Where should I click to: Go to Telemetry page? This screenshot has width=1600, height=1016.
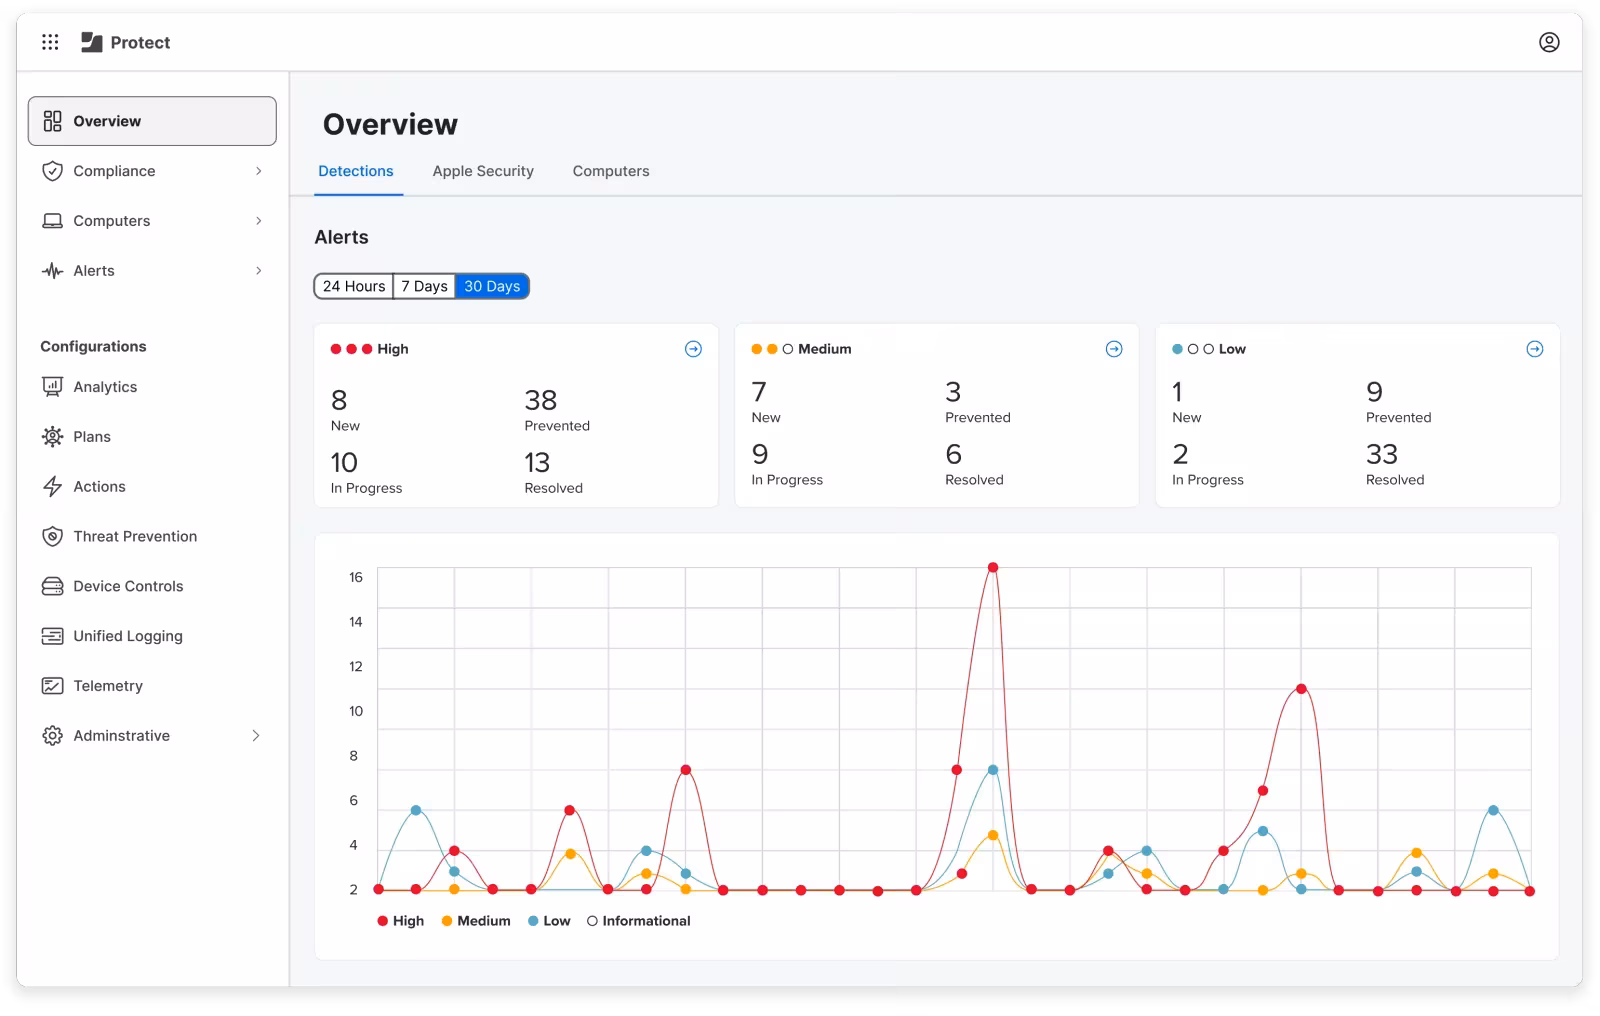[108, 686]
